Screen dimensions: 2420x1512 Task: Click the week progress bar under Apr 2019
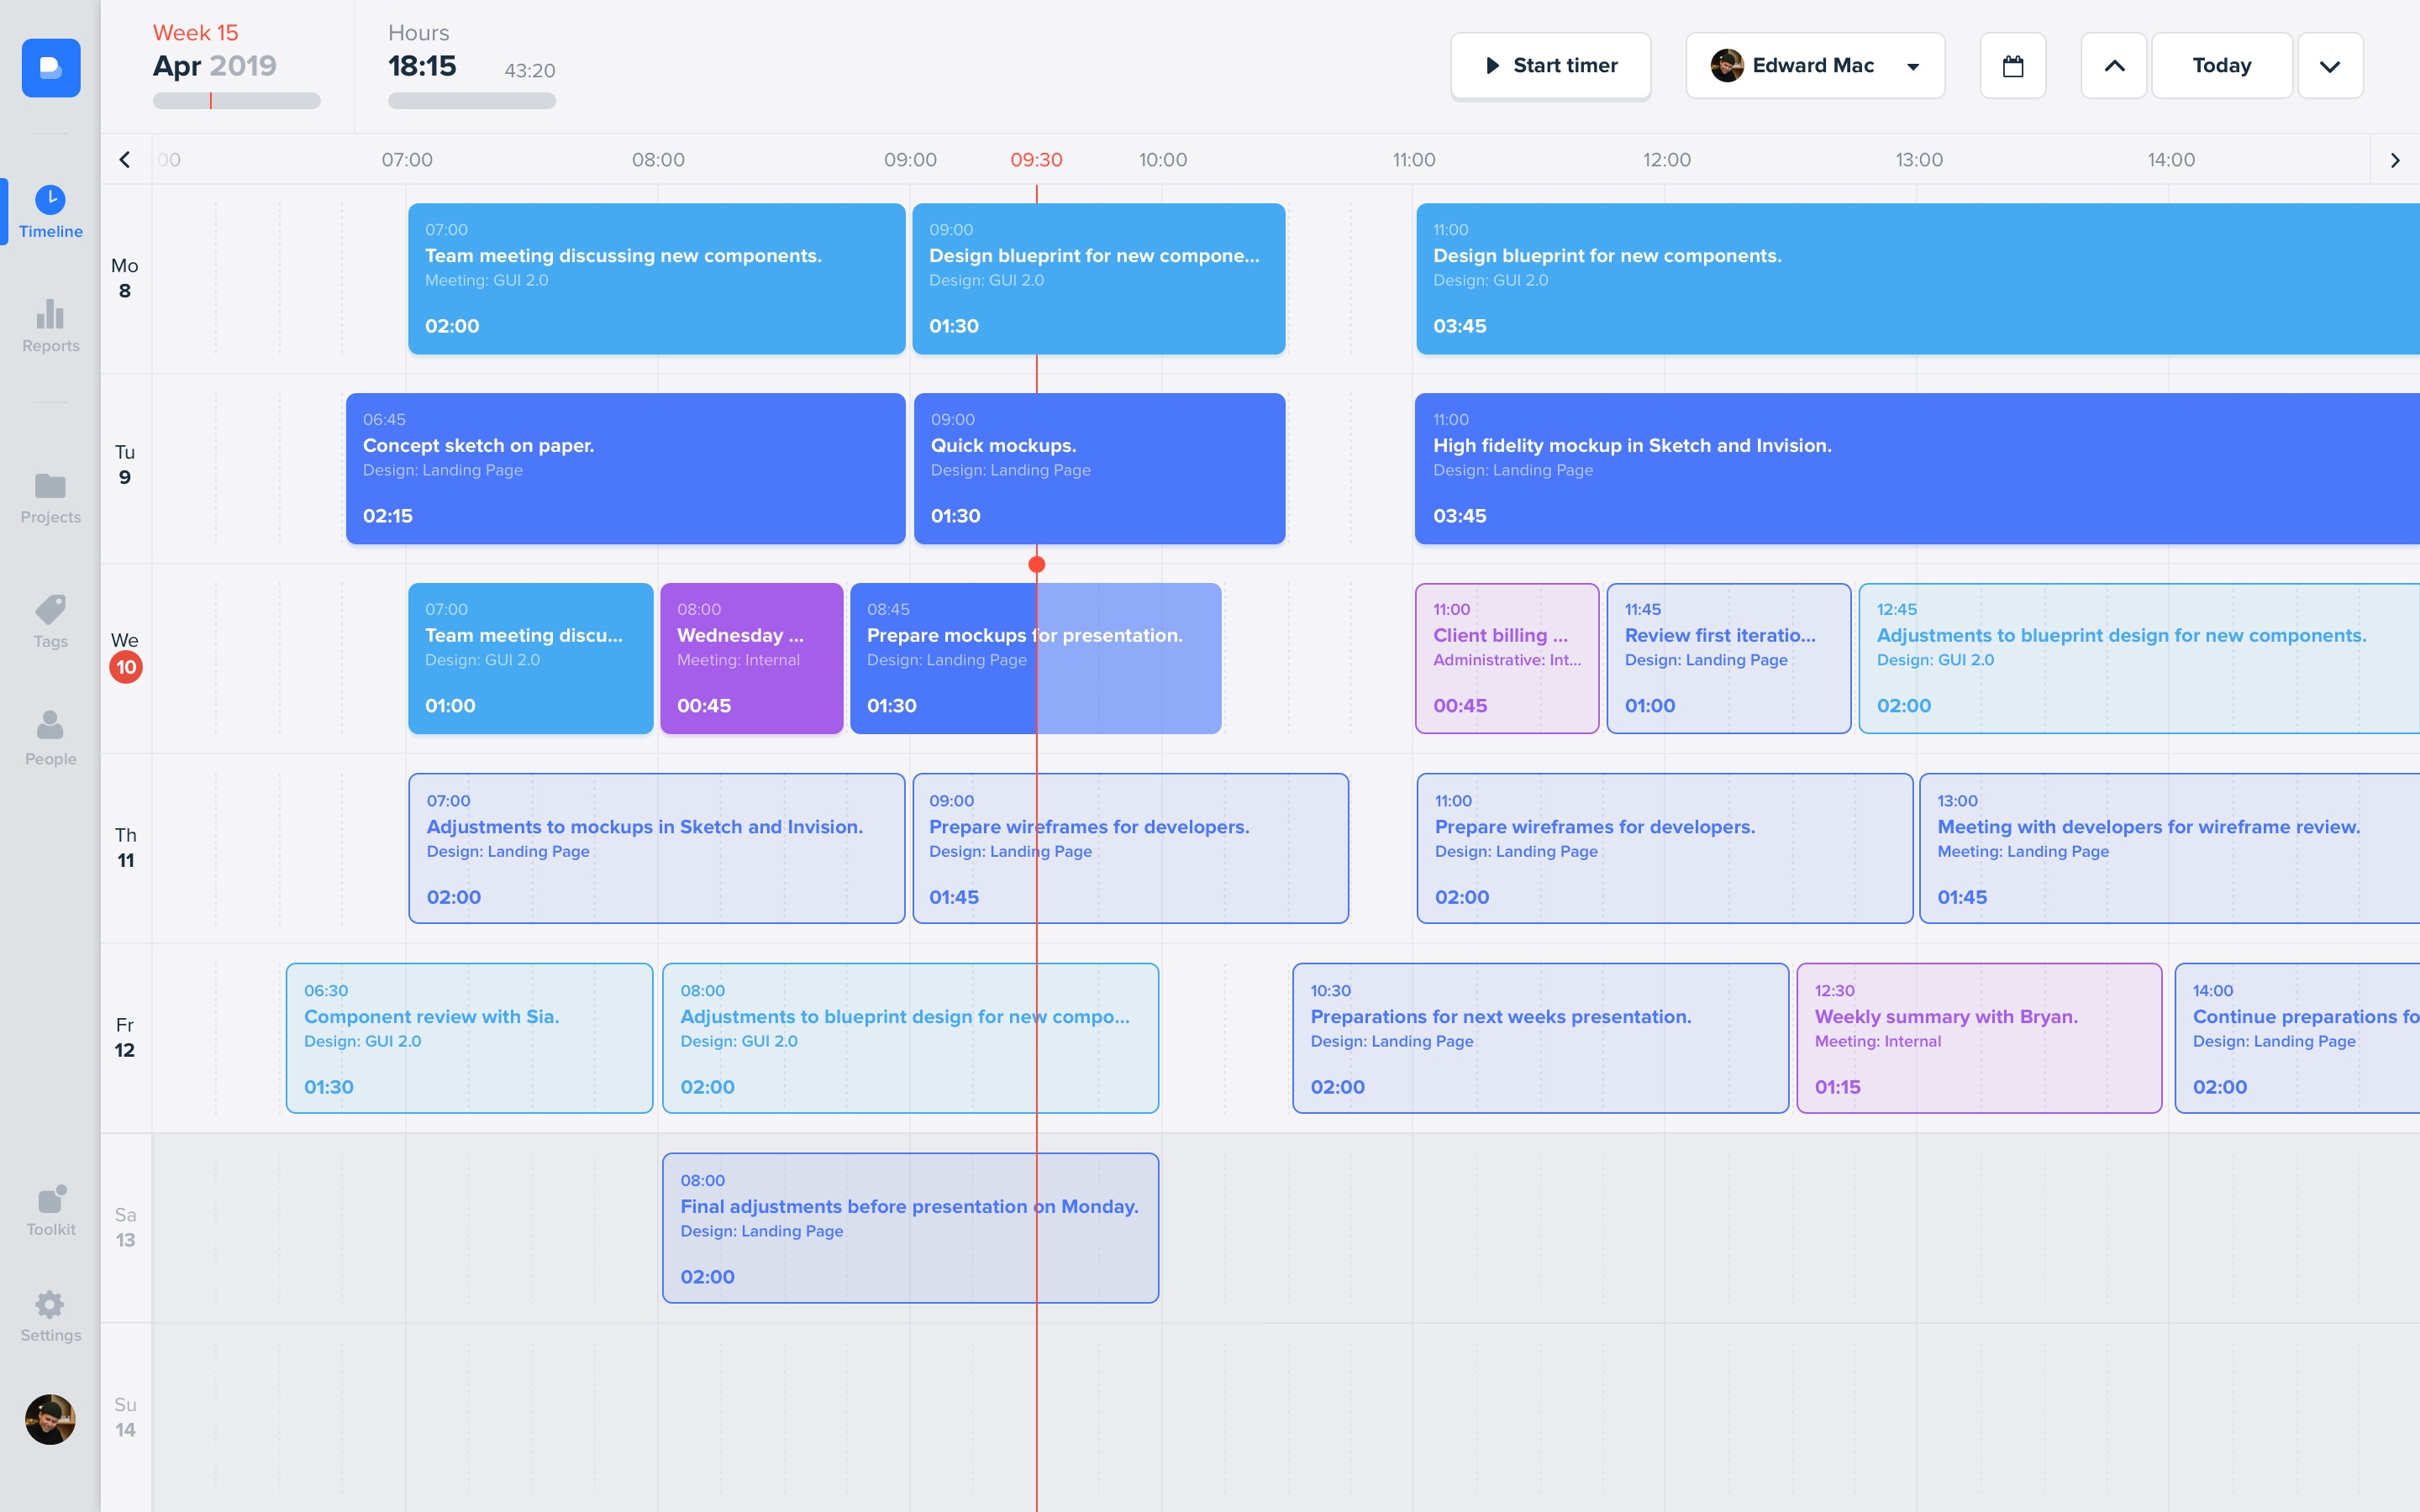point(236,101)
